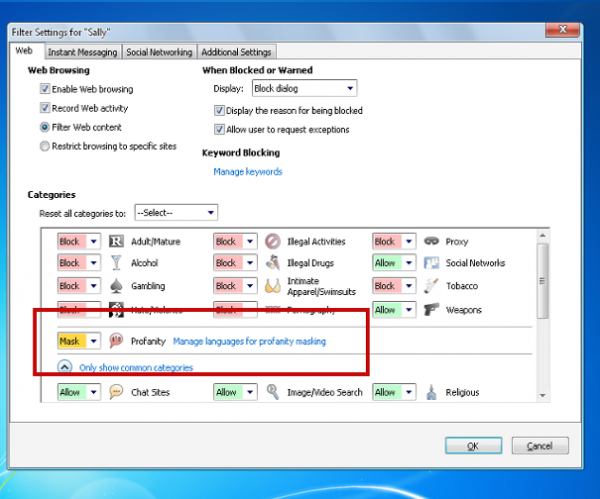Click the Social Networks category label
This screenshot has width=600, height=499.
pyautogui.click(x=475, y=263)
